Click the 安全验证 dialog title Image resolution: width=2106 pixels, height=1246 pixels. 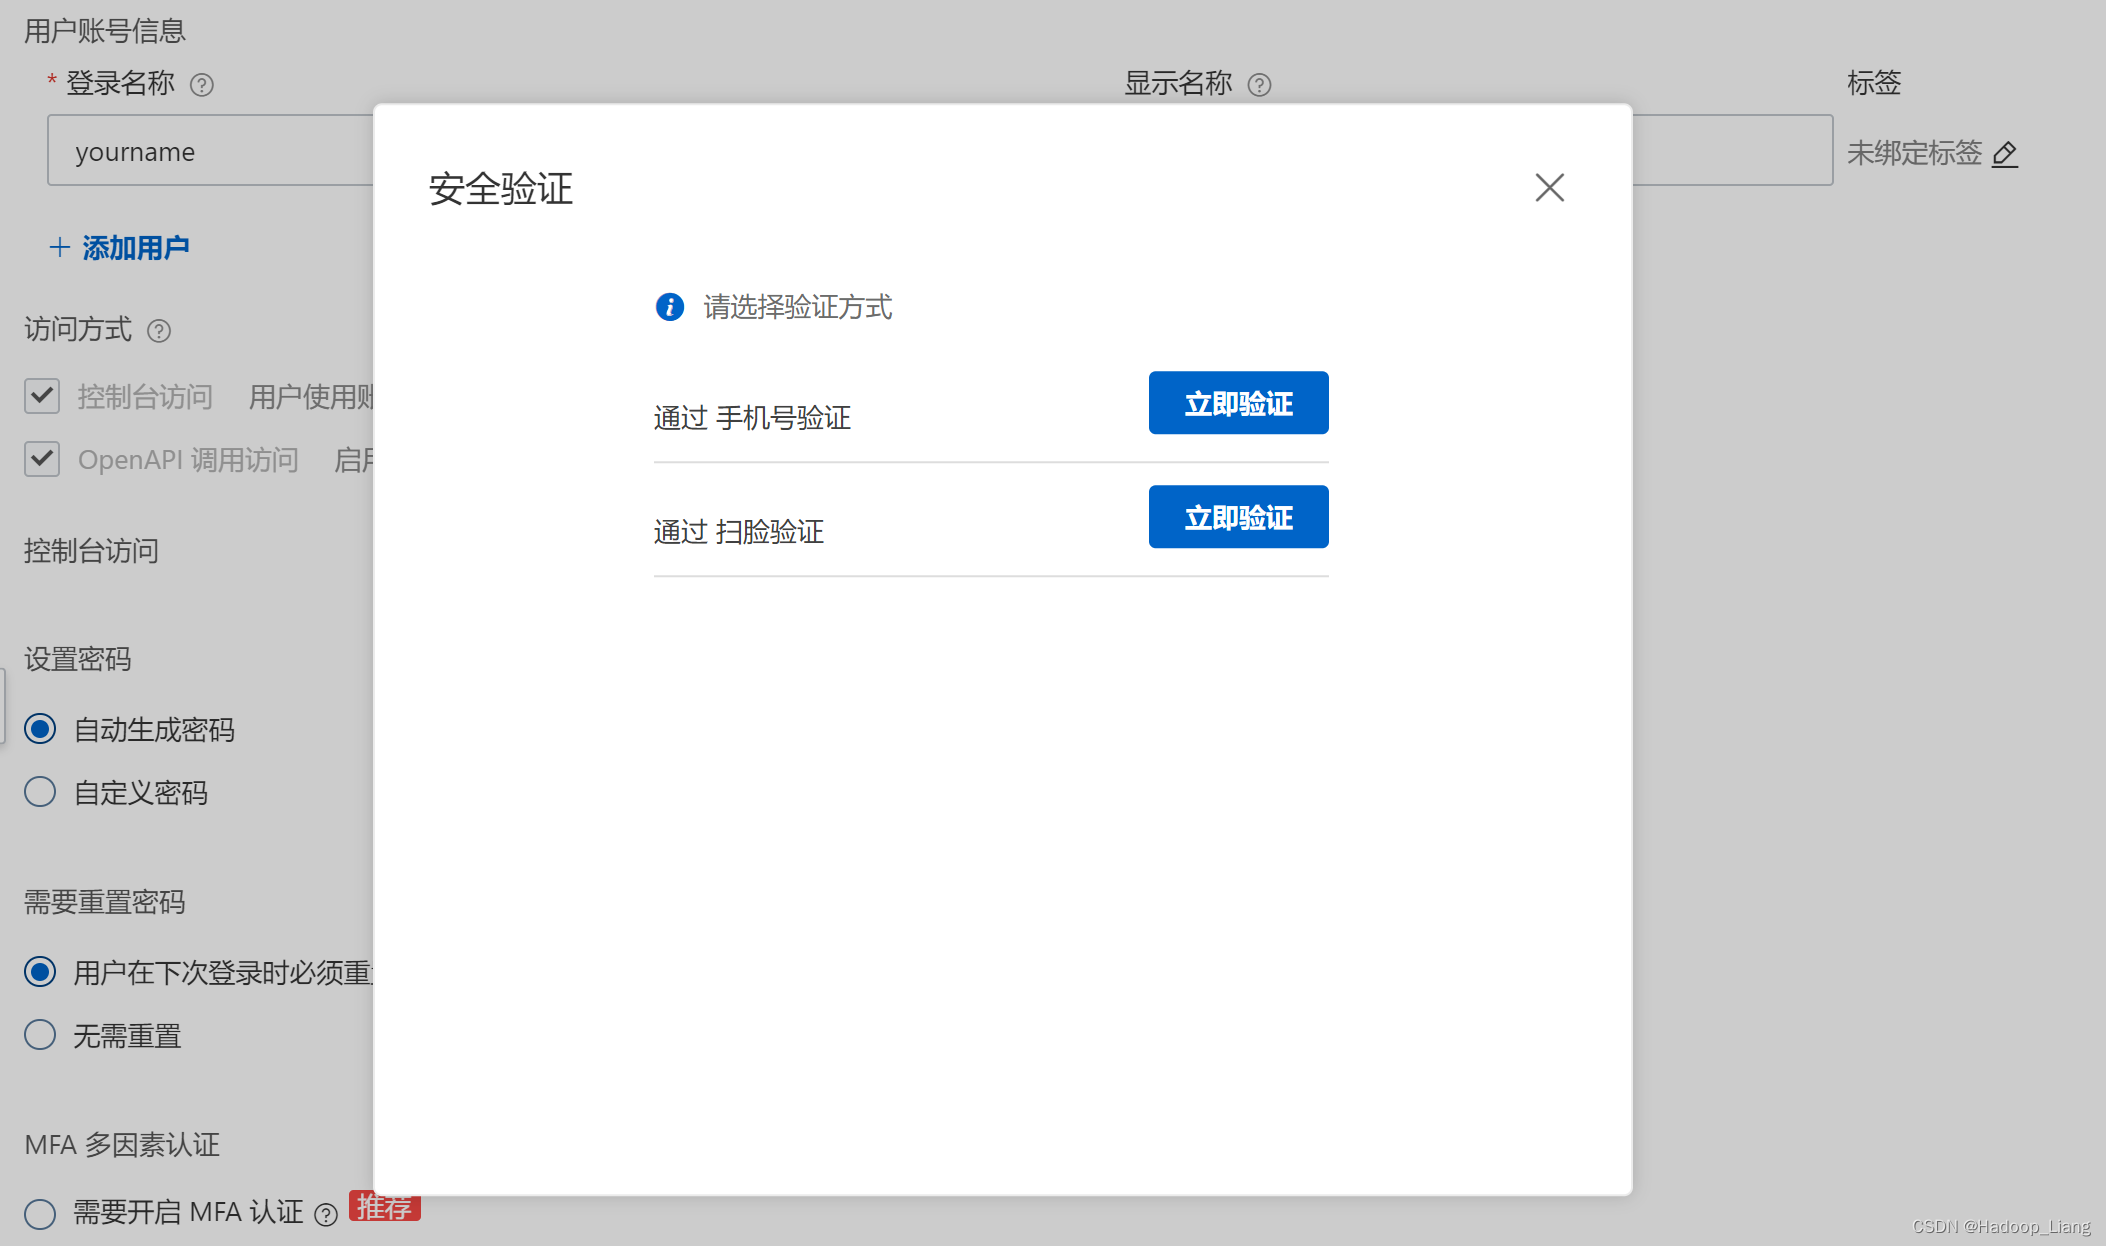(501, 189)
